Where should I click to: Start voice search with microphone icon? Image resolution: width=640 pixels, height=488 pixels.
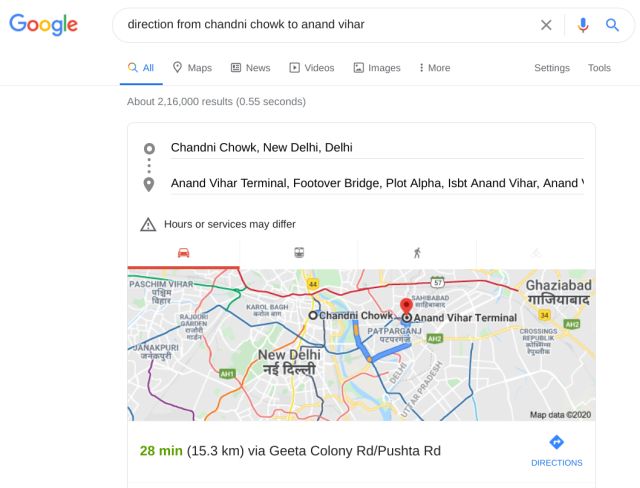pos(583,25)
